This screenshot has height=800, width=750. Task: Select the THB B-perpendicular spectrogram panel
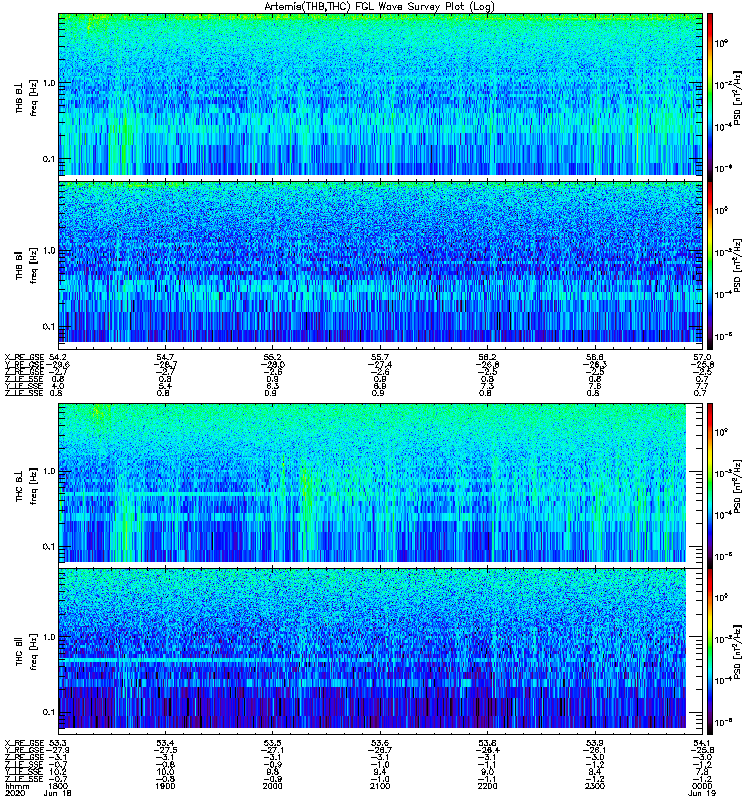click(380, 95)
